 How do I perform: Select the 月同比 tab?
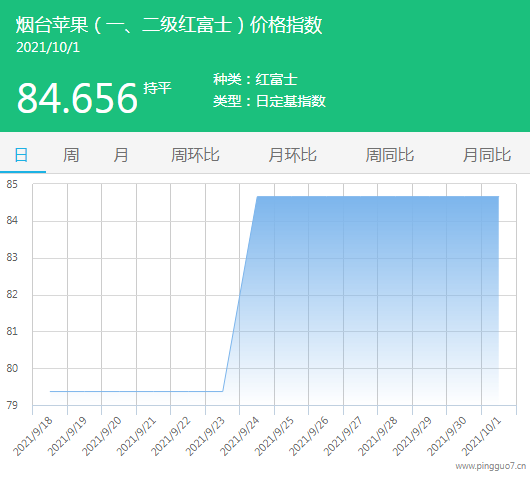pos(487,155)
